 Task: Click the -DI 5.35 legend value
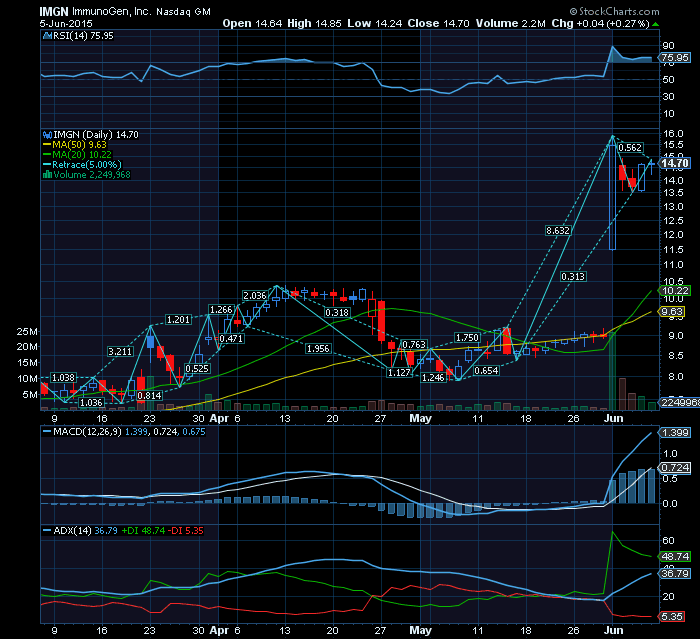(x=186, y=531)
